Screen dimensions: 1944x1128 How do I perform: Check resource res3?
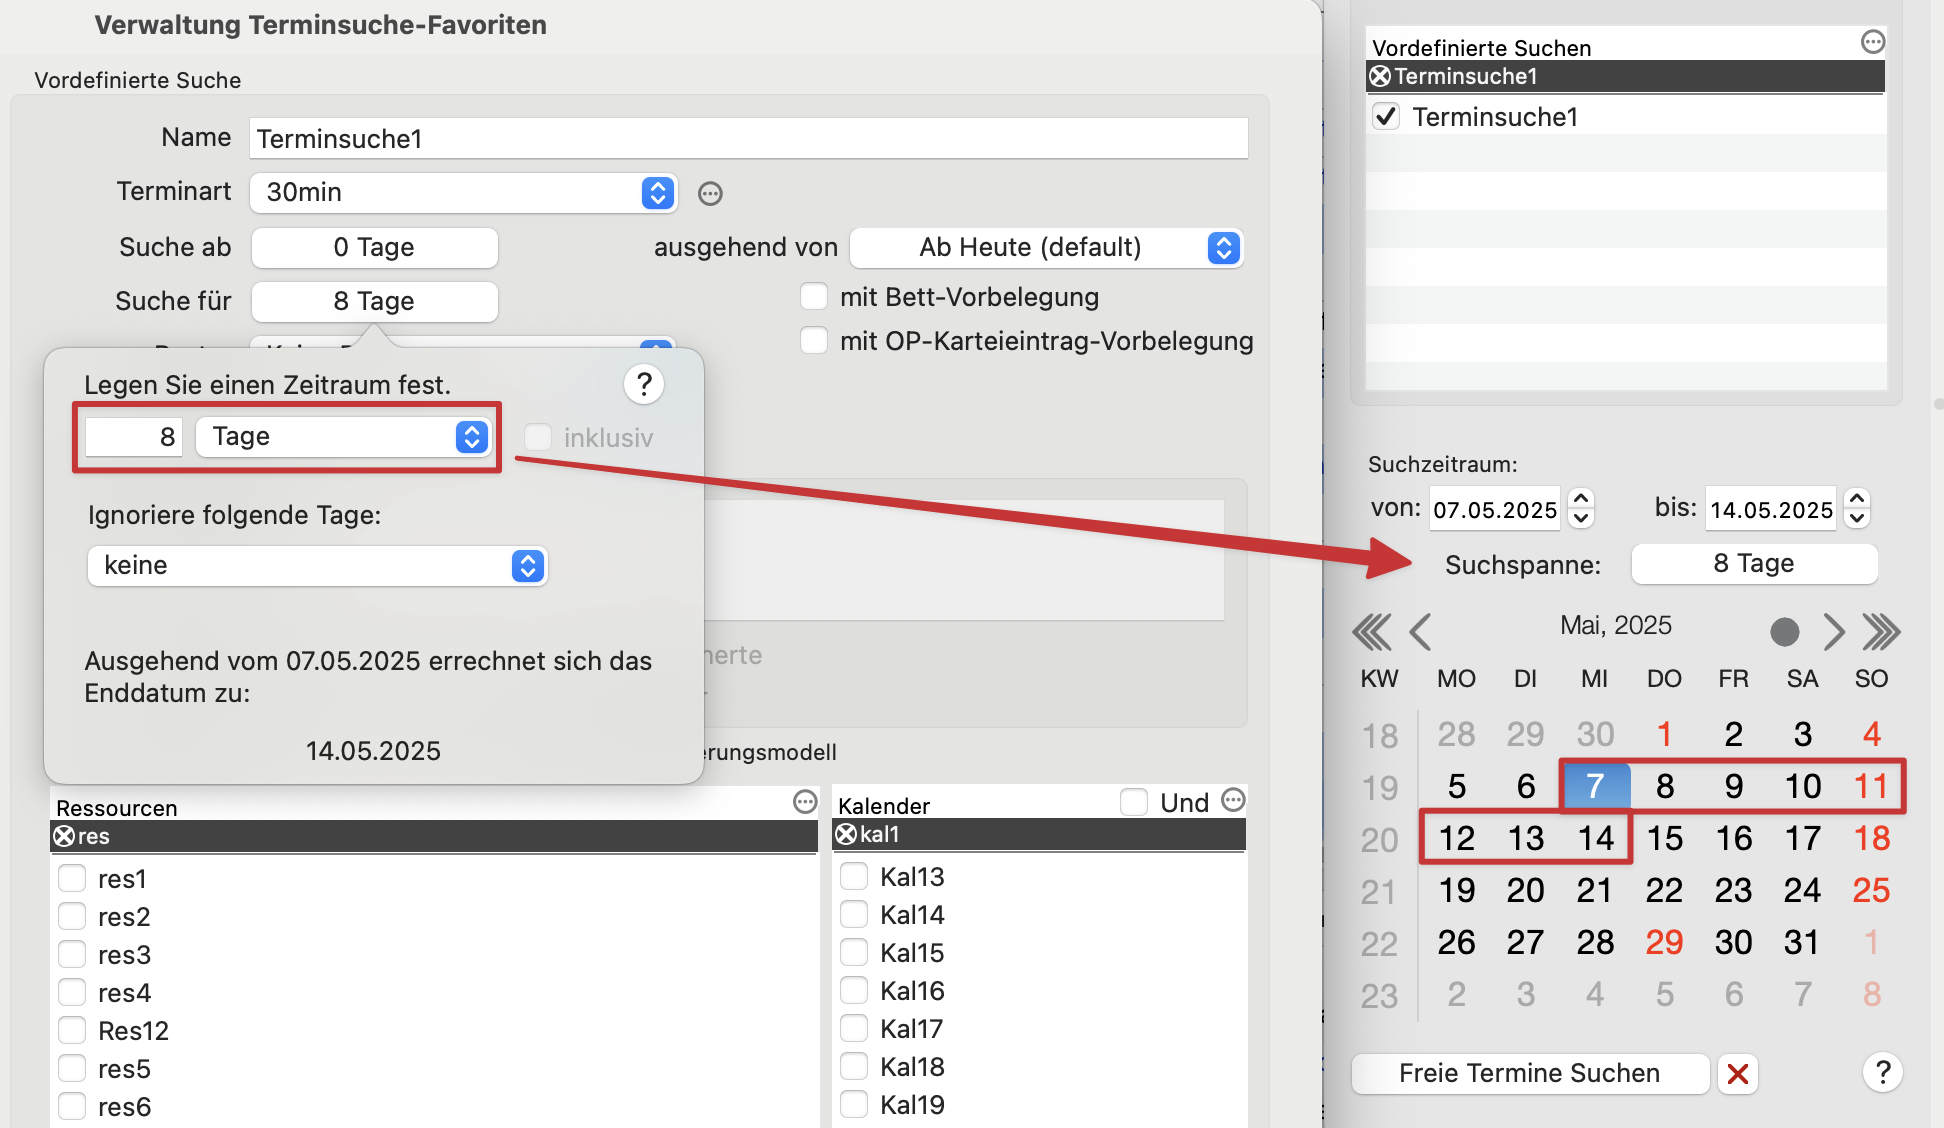click(72, 955)
